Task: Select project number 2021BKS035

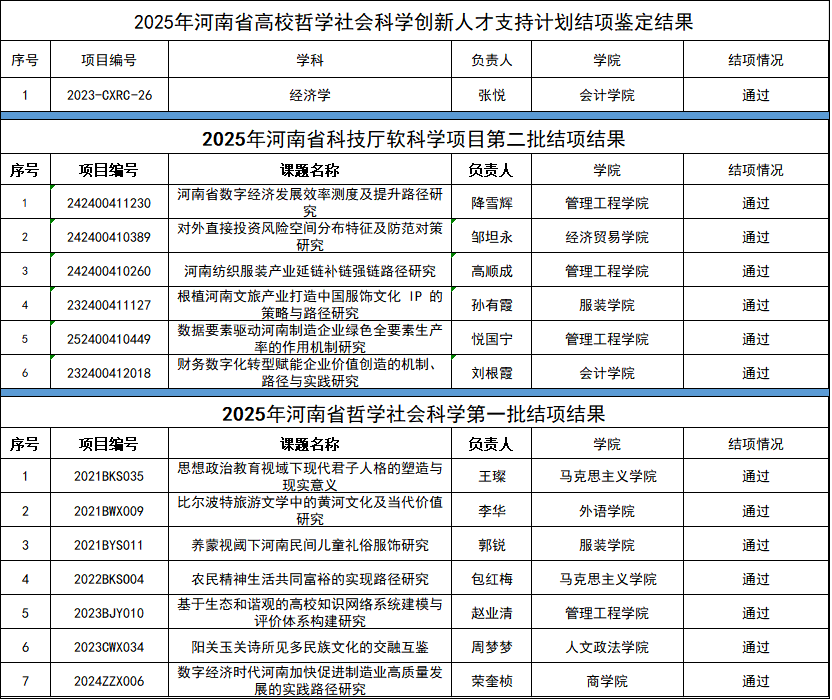Action: coord(109,476)
